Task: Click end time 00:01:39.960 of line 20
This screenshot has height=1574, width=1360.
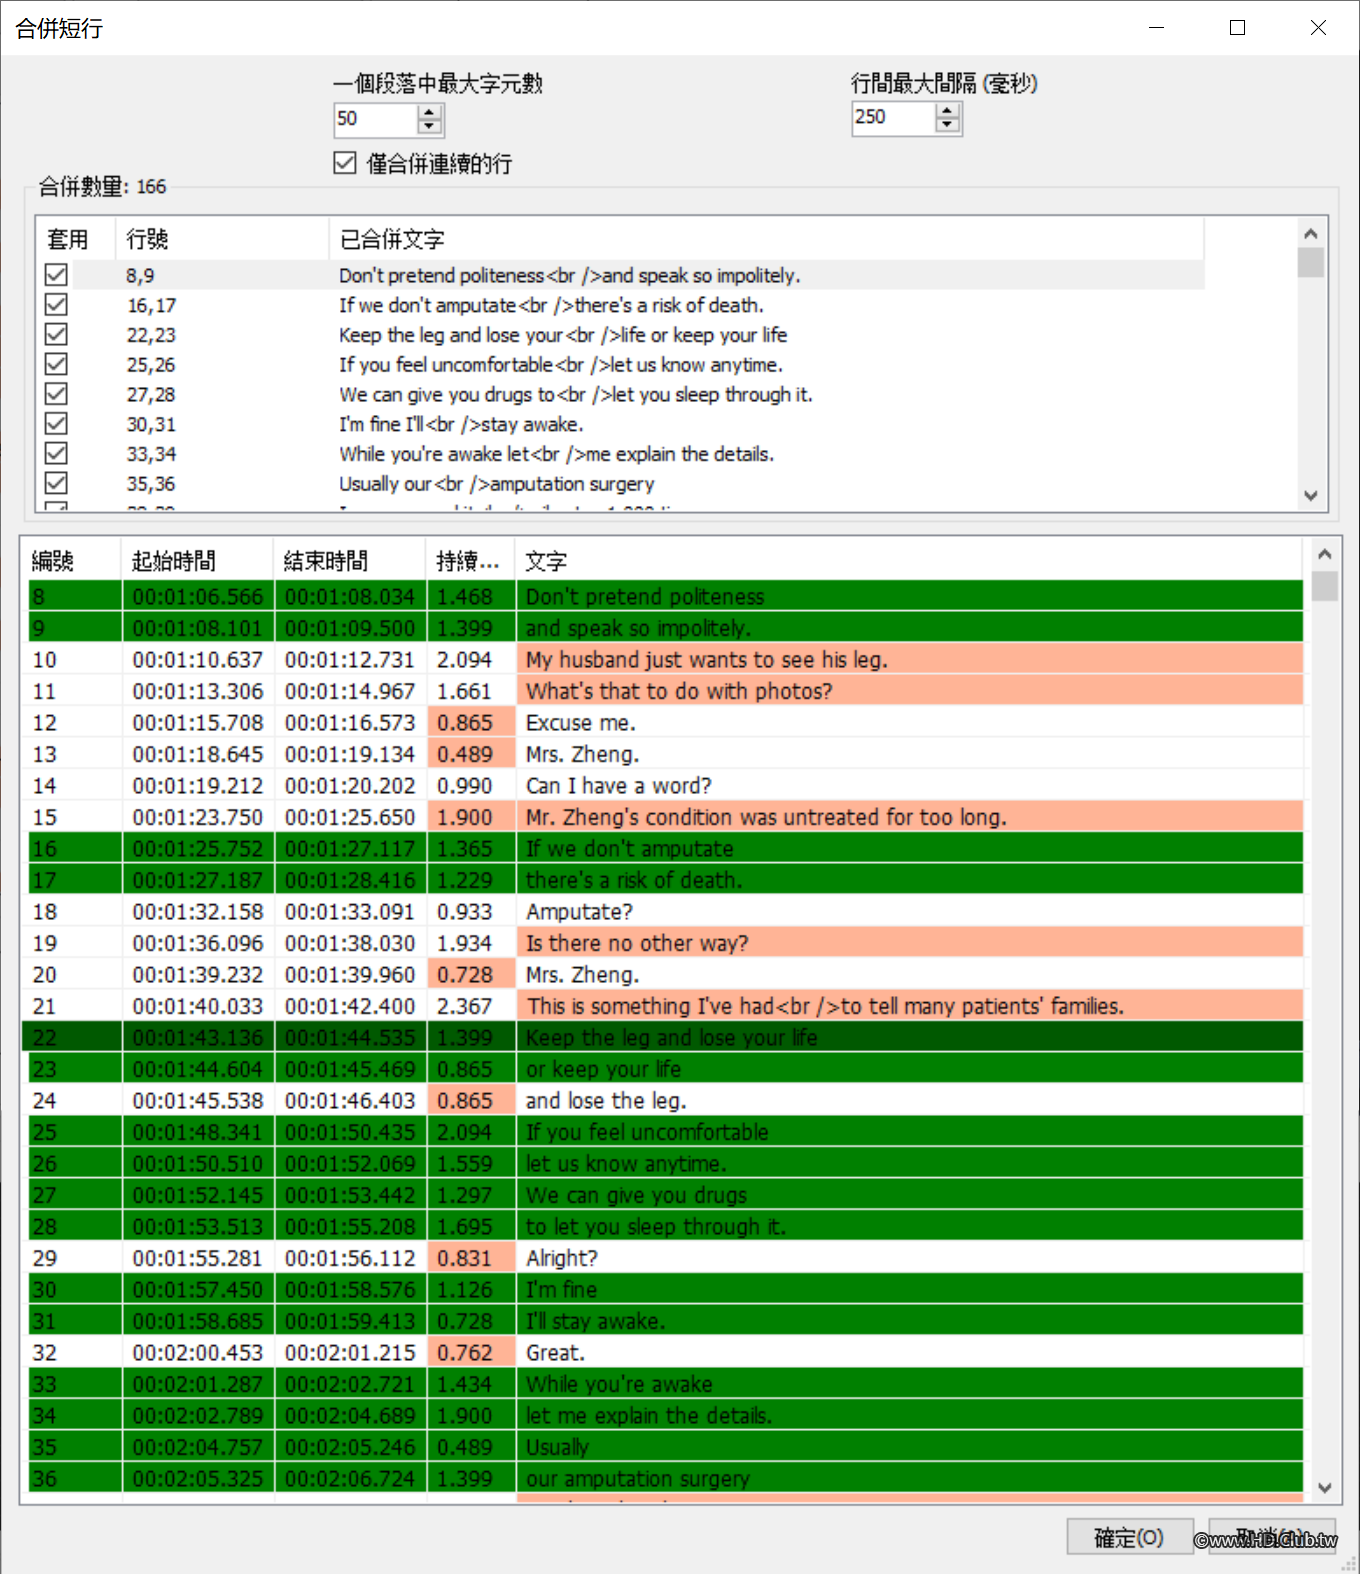Action: 350,974
